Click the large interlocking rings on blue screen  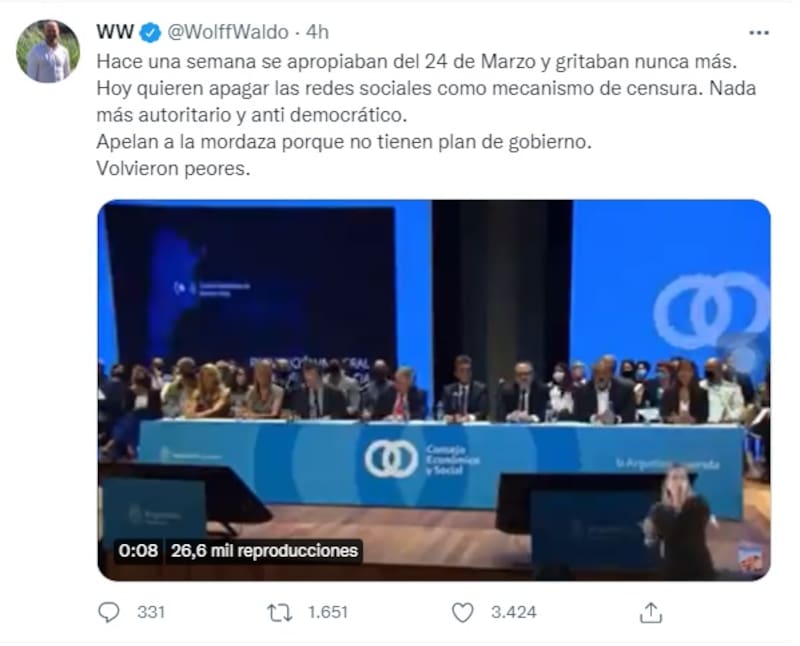712,310
